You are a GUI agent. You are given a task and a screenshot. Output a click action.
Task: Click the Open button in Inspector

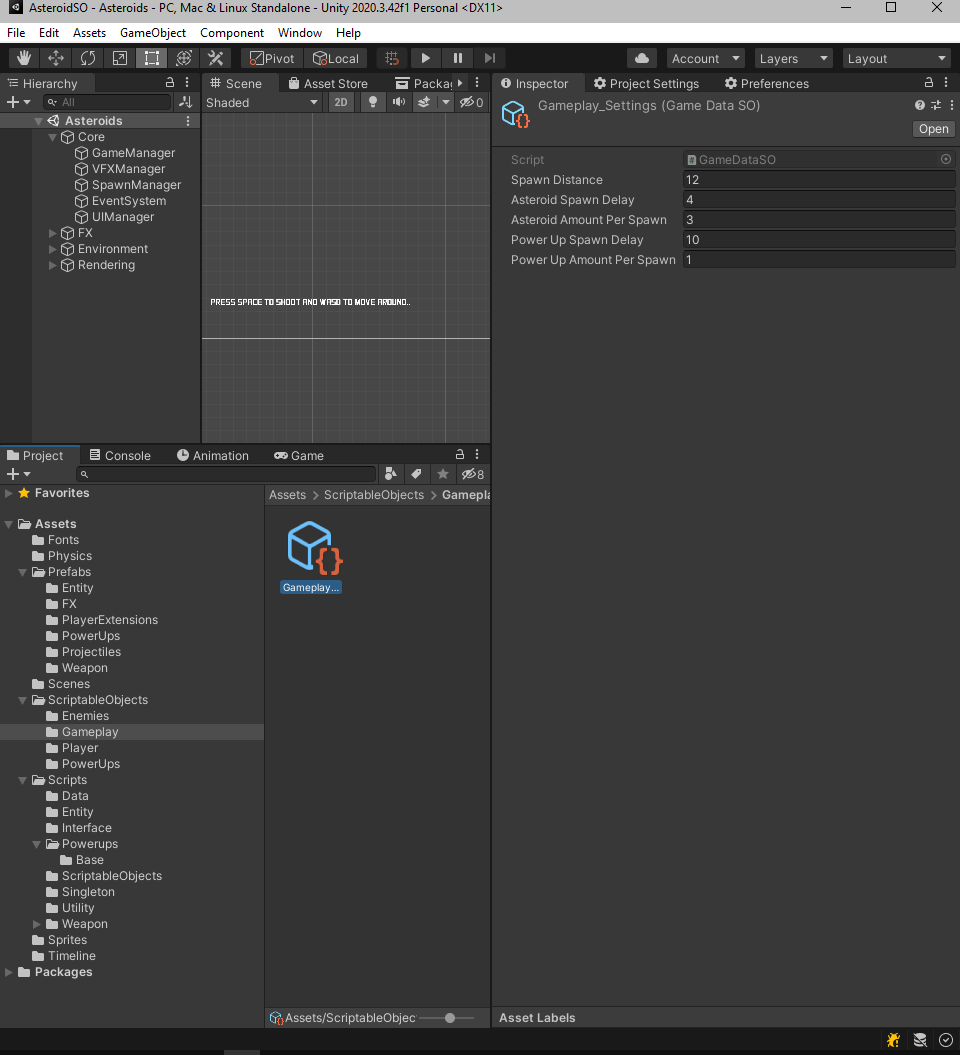point(934,129)
